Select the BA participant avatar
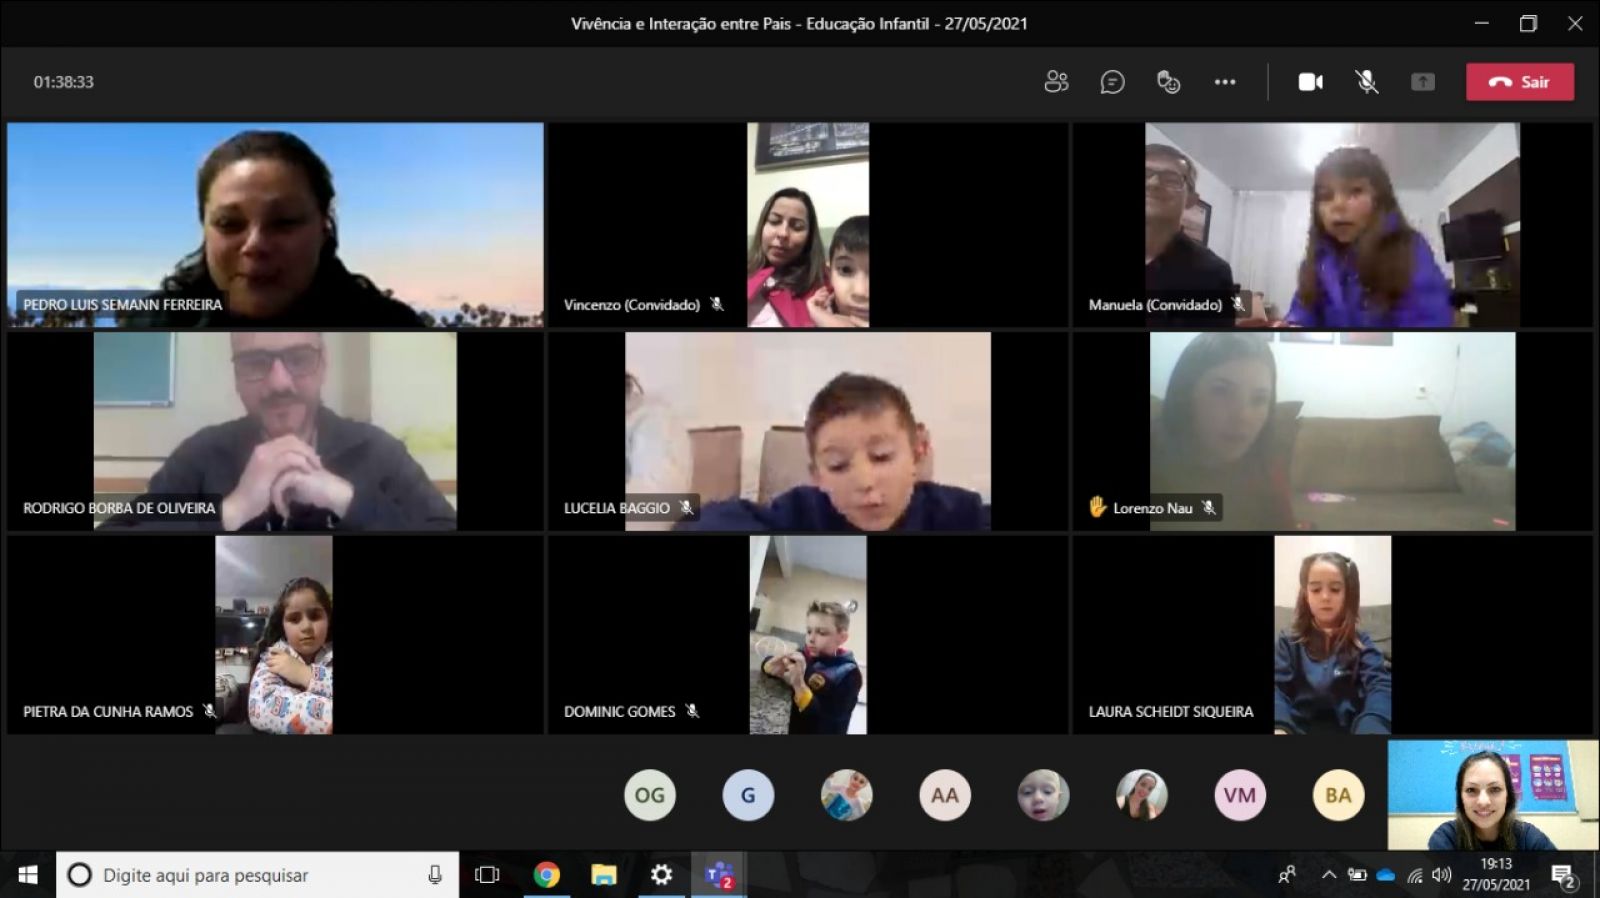 (x=1337, y=795)
